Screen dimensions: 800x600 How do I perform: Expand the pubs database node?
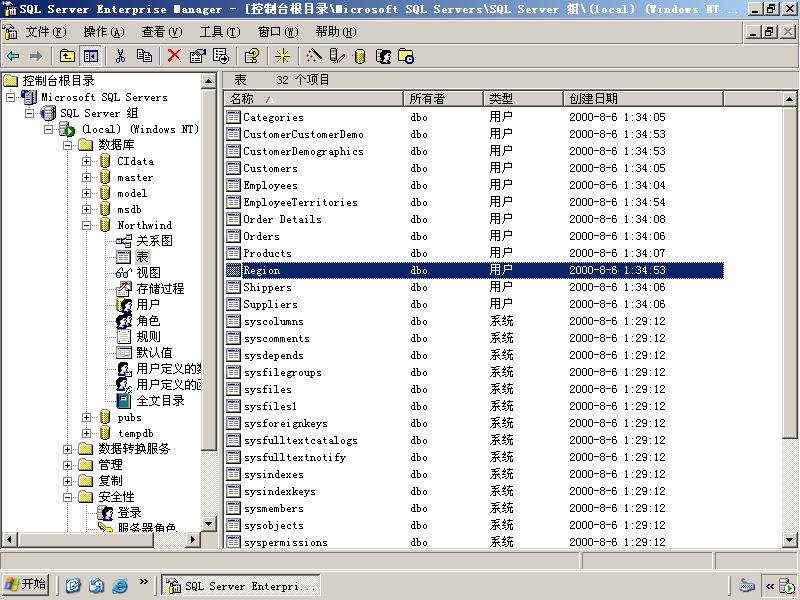point(87,417)
